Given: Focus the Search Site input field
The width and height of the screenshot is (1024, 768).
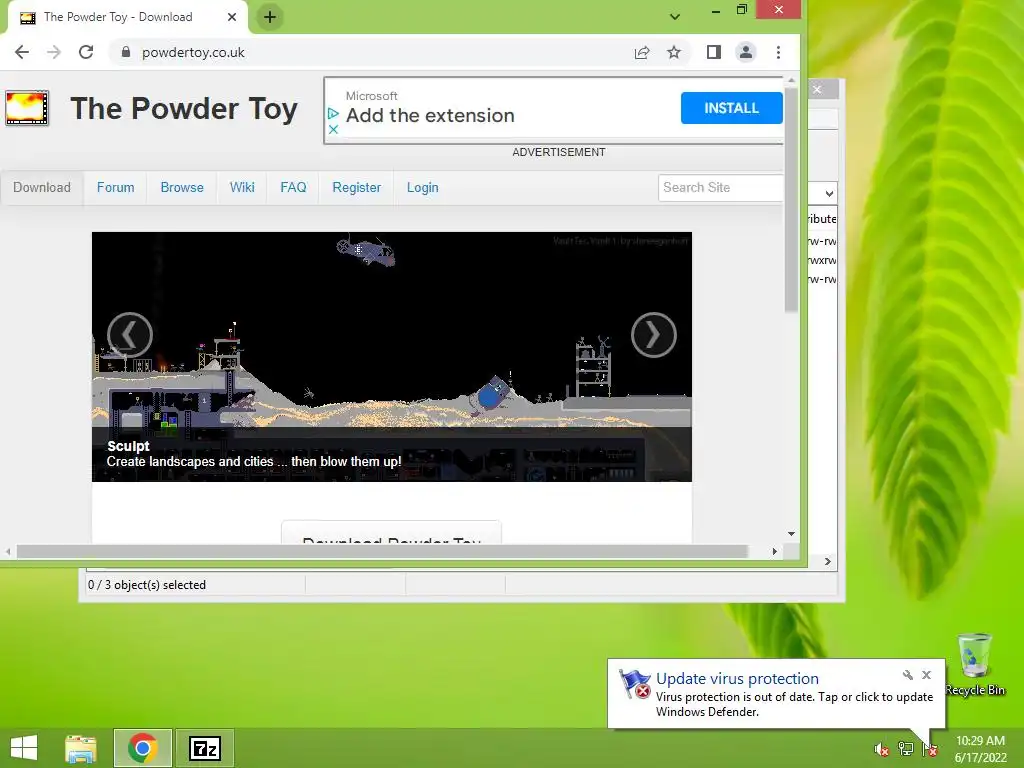Looking at the screenshot, I should pyautogui.click(x=720, y=187).
